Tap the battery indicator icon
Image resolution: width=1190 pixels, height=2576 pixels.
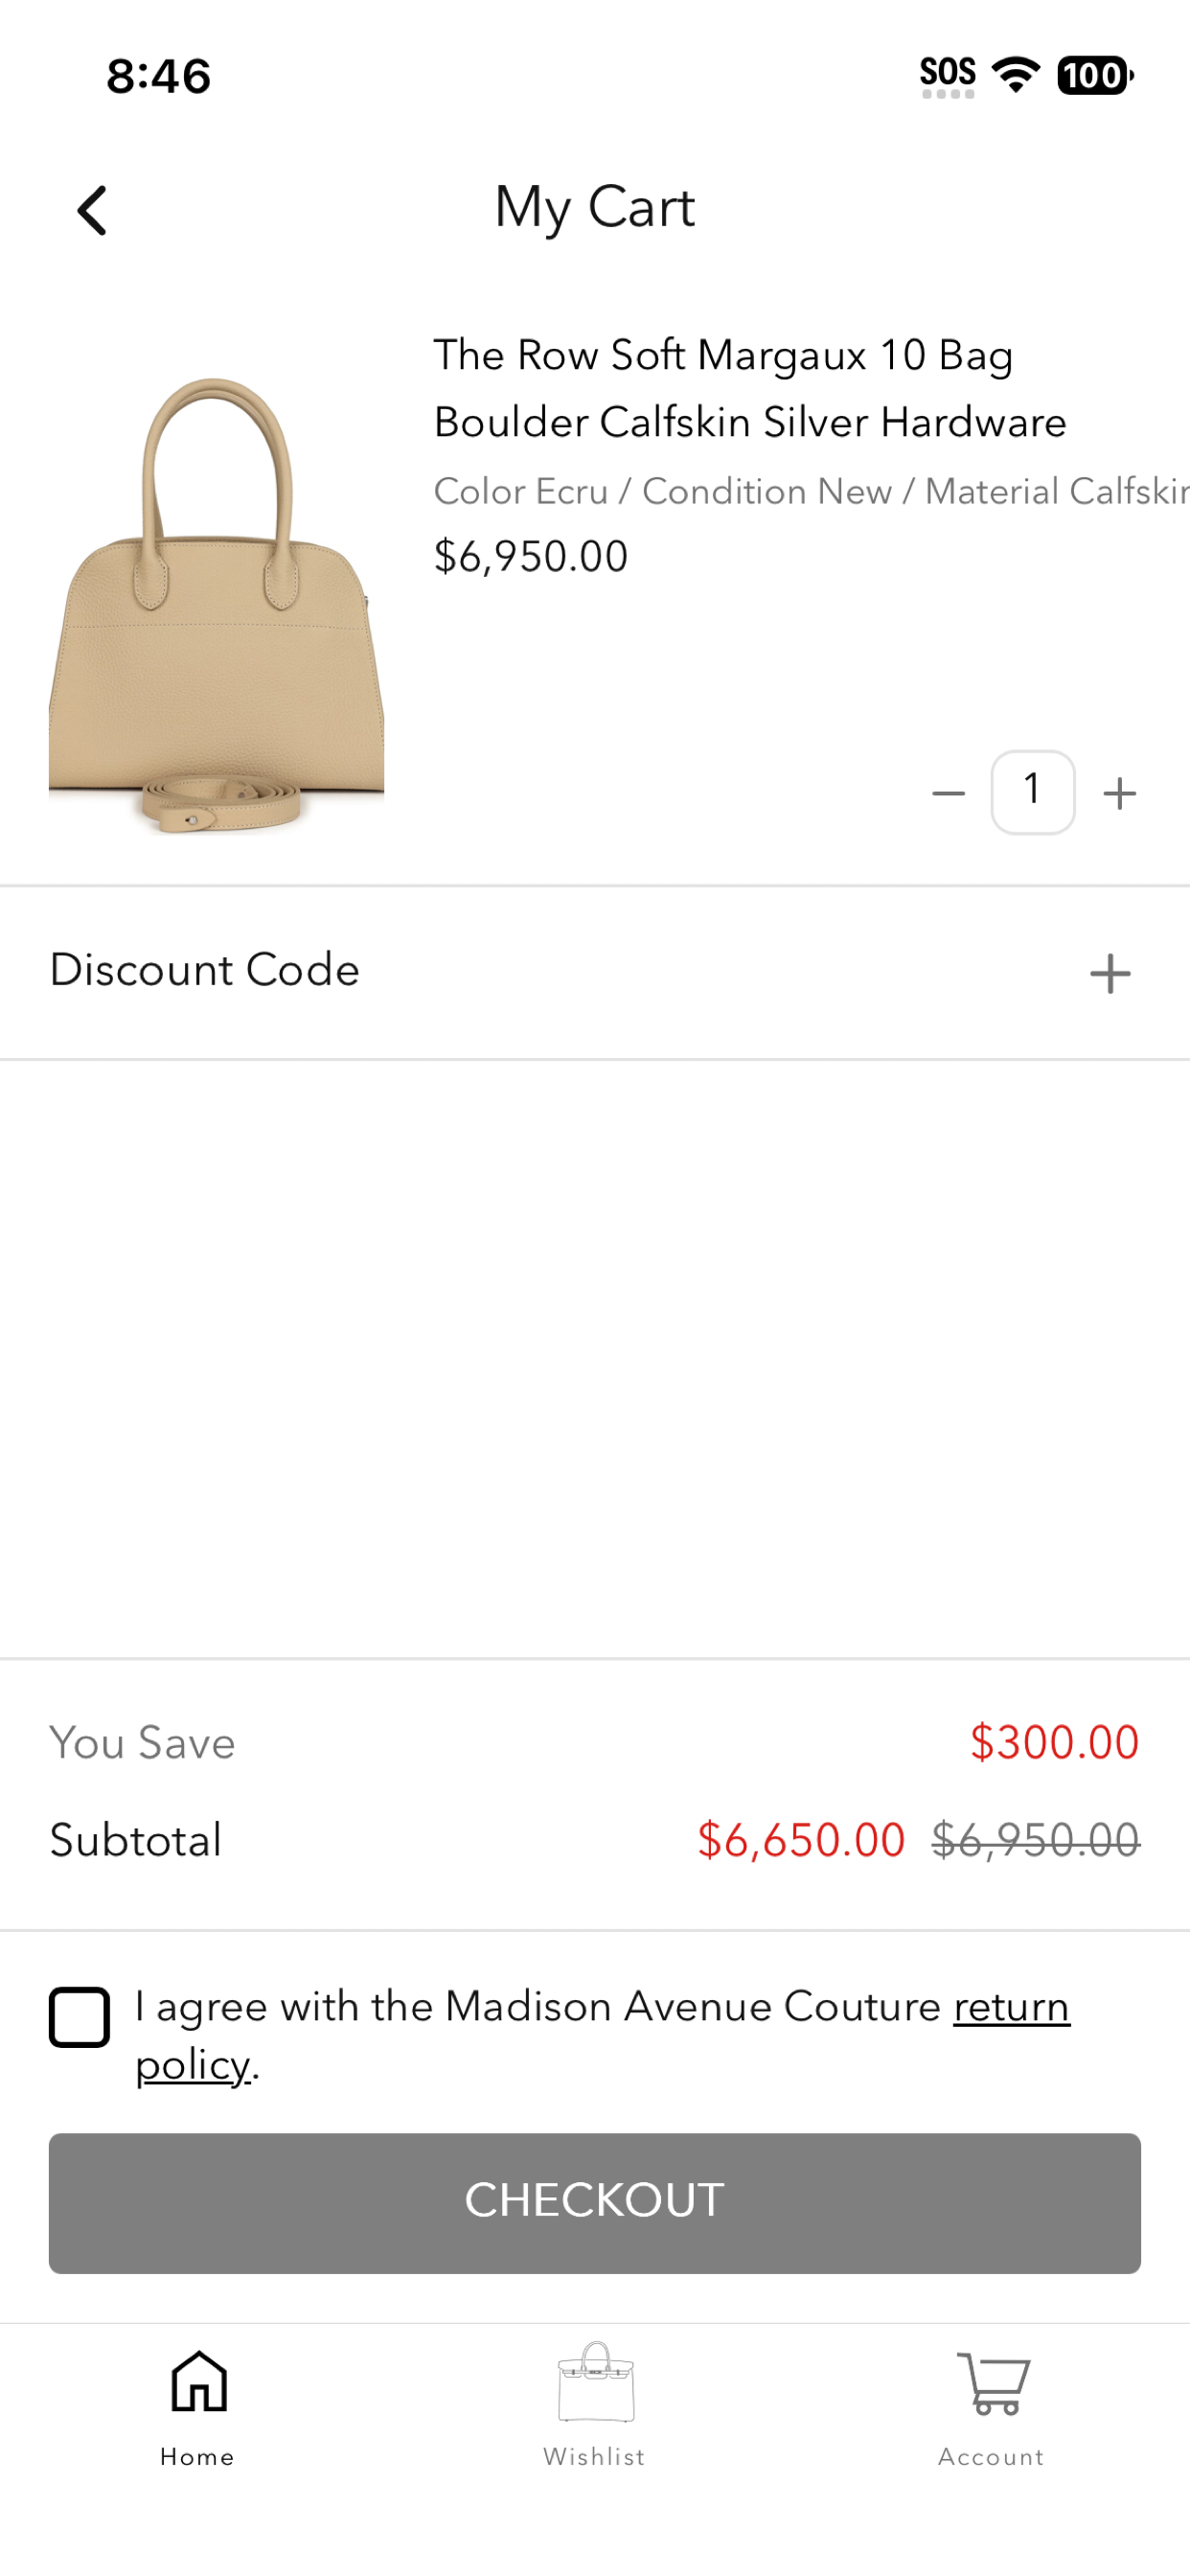tap(1095, 75)
